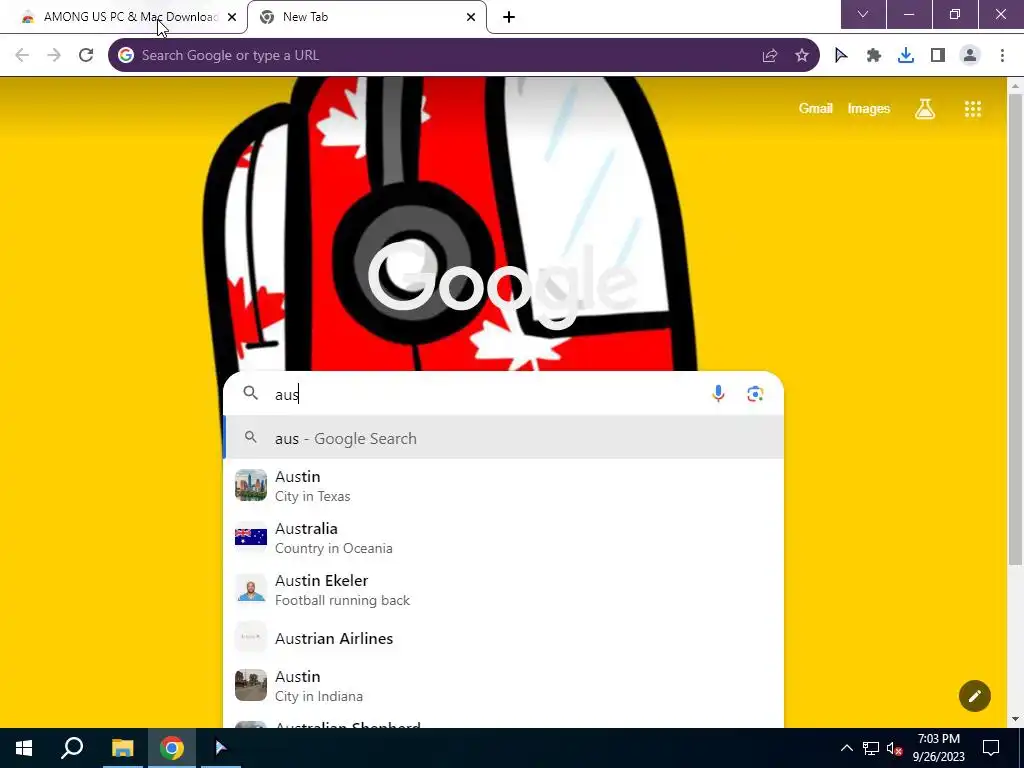Open the Images link

[869, 109]
